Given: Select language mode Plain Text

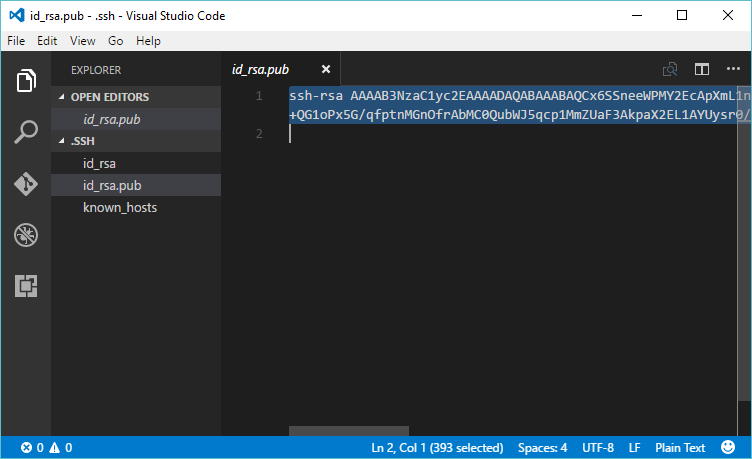Looking at the screenshot, I should (680, 448).
